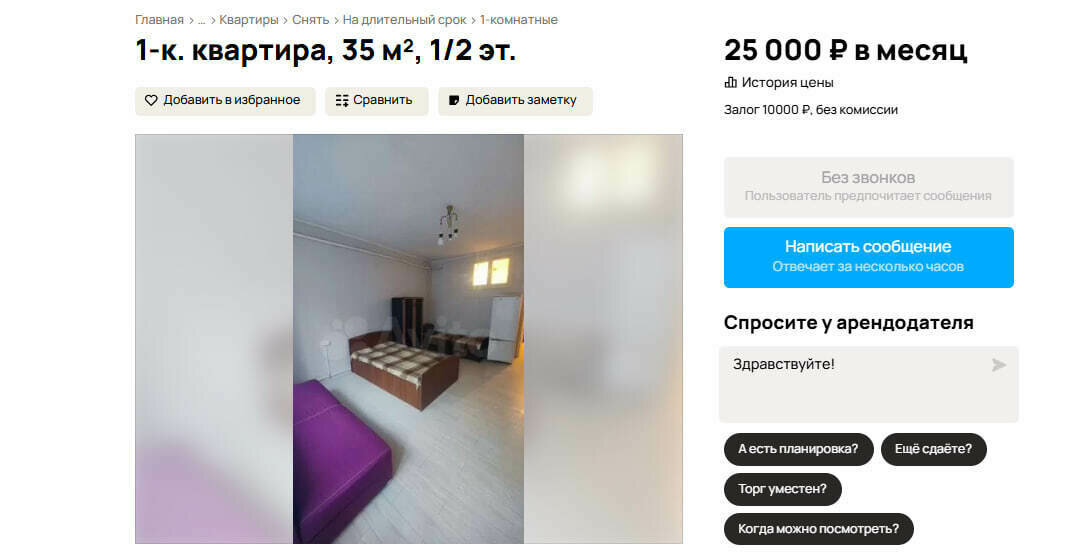This screenshot has height=560, width=1080.
Task: Open 1-комнатные breadcrumb link
Action: 519,20
